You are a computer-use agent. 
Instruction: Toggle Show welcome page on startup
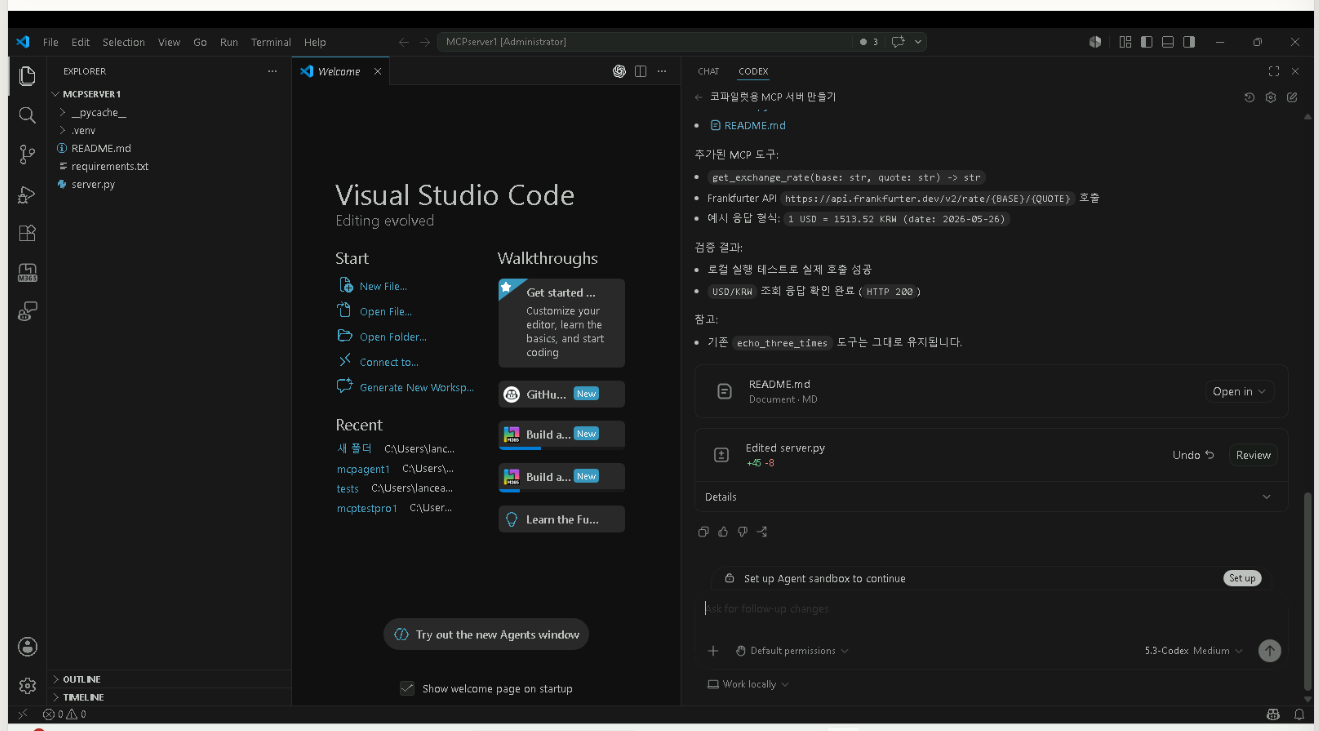click(407, 688)
